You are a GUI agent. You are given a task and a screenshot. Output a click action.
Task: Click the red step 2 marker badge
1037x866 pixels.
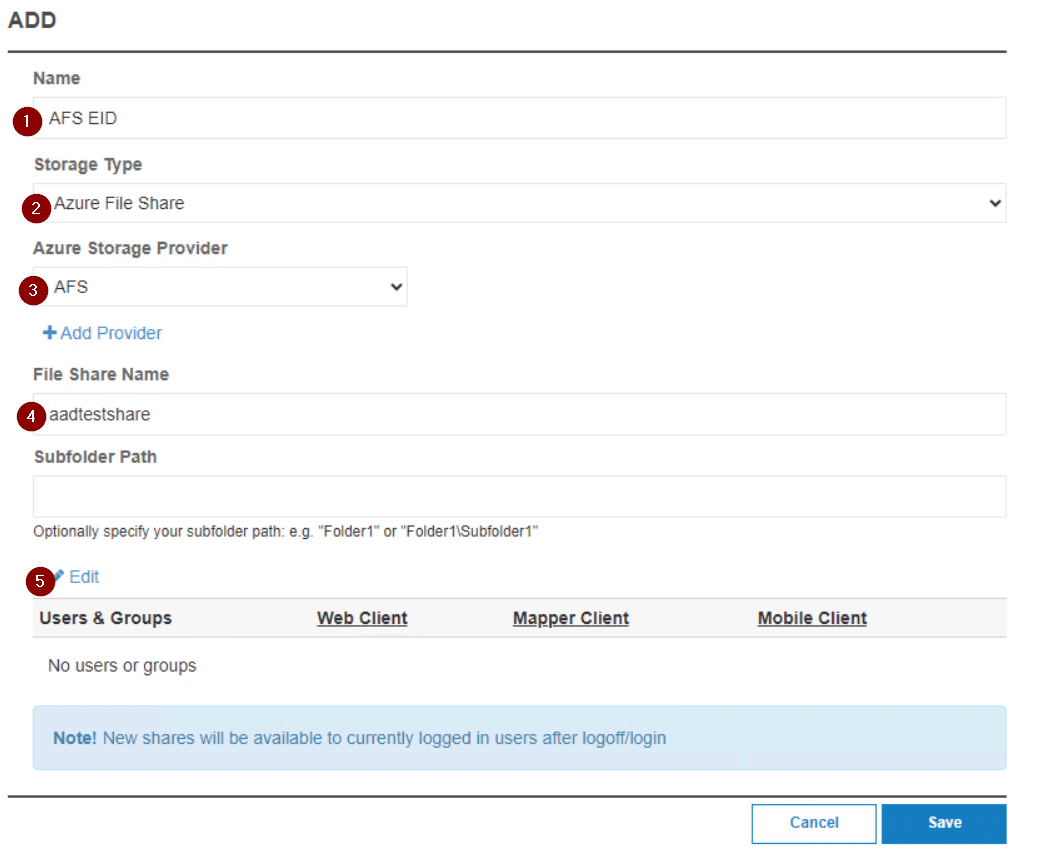point(36,209)
